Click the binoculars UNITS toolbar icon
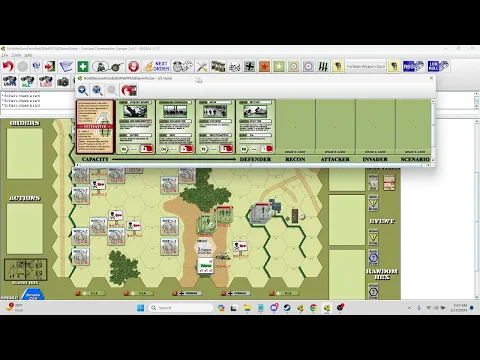The height and width of the screenshot is (360, 480). (x=9, y=81)
